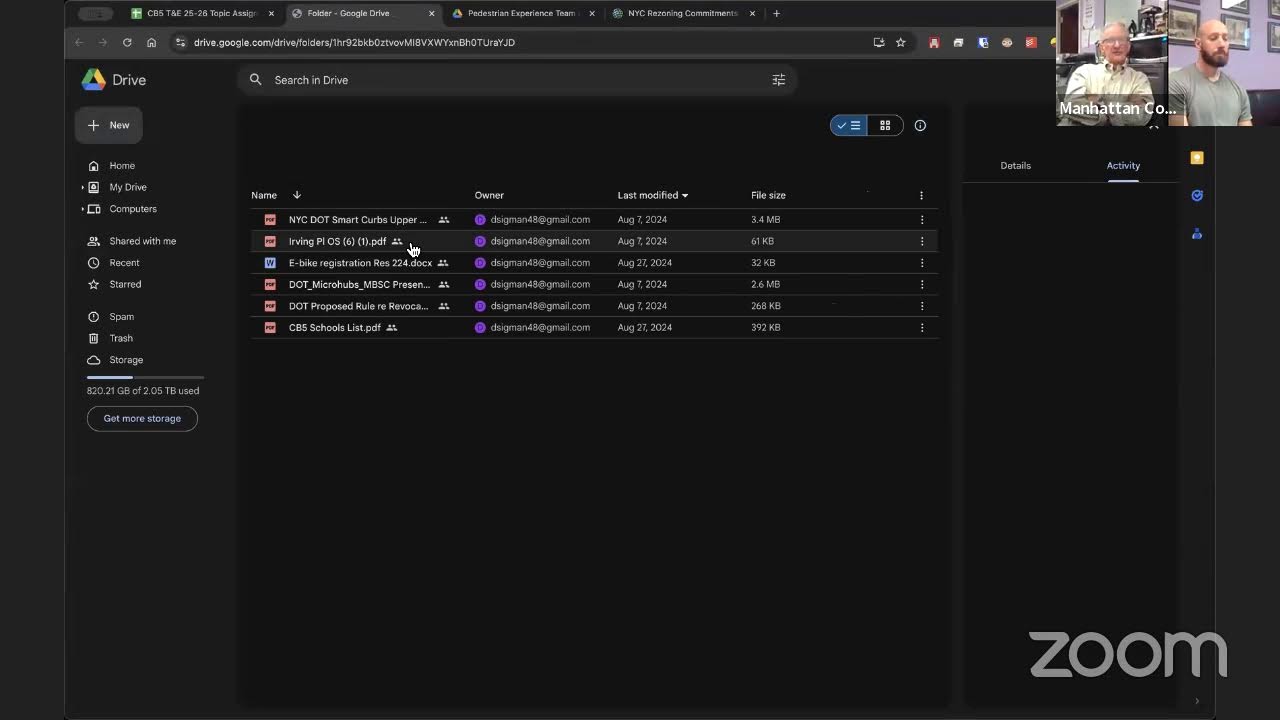Click shared icon beside CB5 Schools List.pdf
The image size is (1280, 720).
[x=392, y=328]
